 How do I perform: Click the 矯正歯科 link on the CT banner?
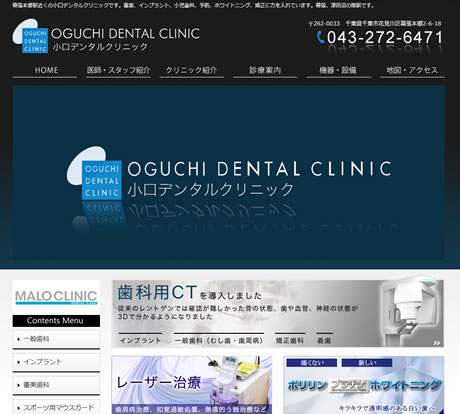pyautogui.click(x=290, y=340)
